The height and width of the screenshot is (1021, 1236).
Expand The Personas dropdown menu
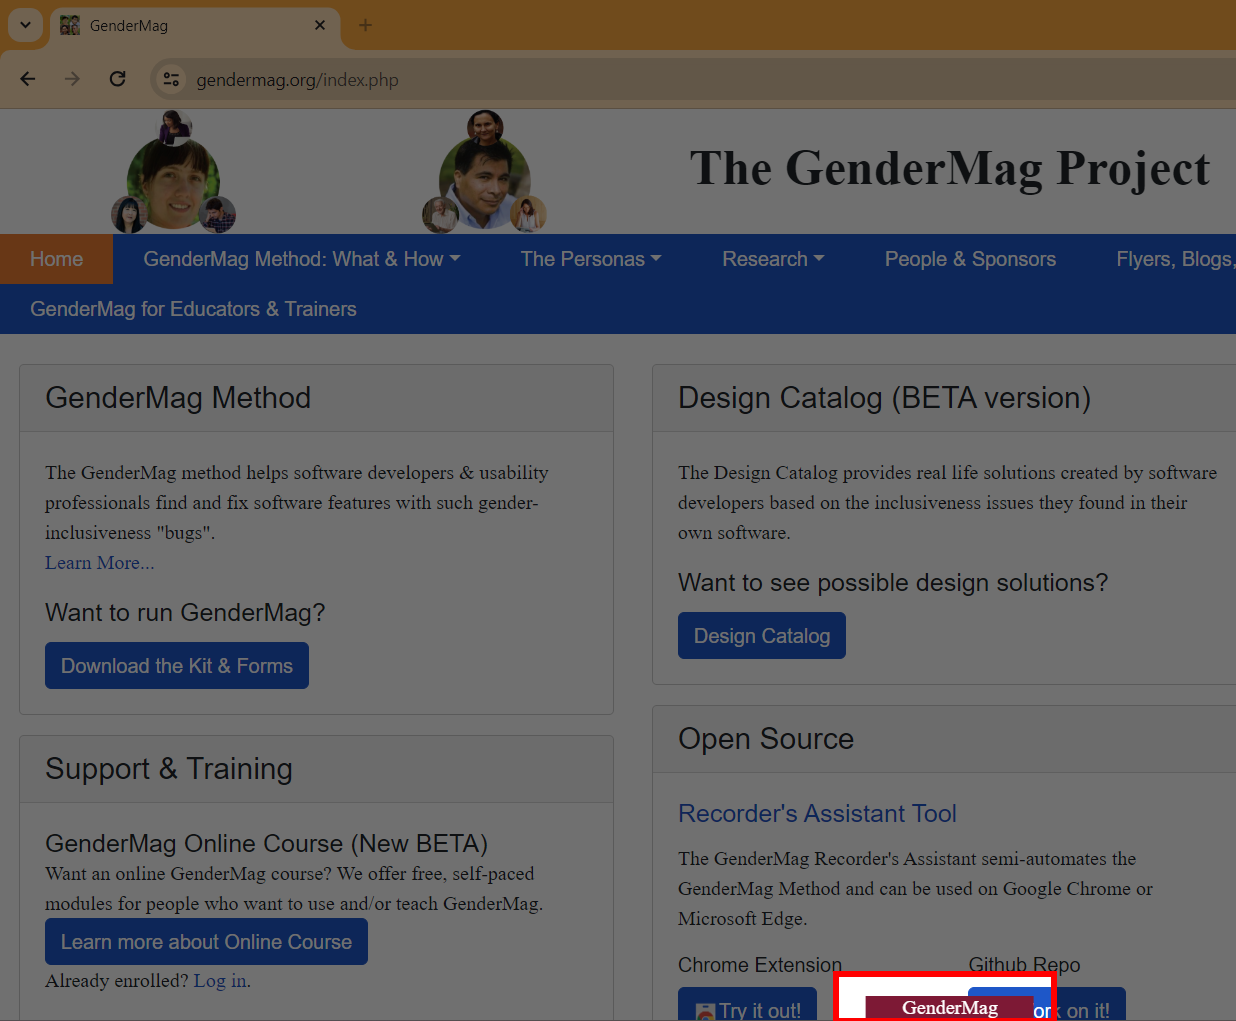pyautogui.click(x=591, y=259)
